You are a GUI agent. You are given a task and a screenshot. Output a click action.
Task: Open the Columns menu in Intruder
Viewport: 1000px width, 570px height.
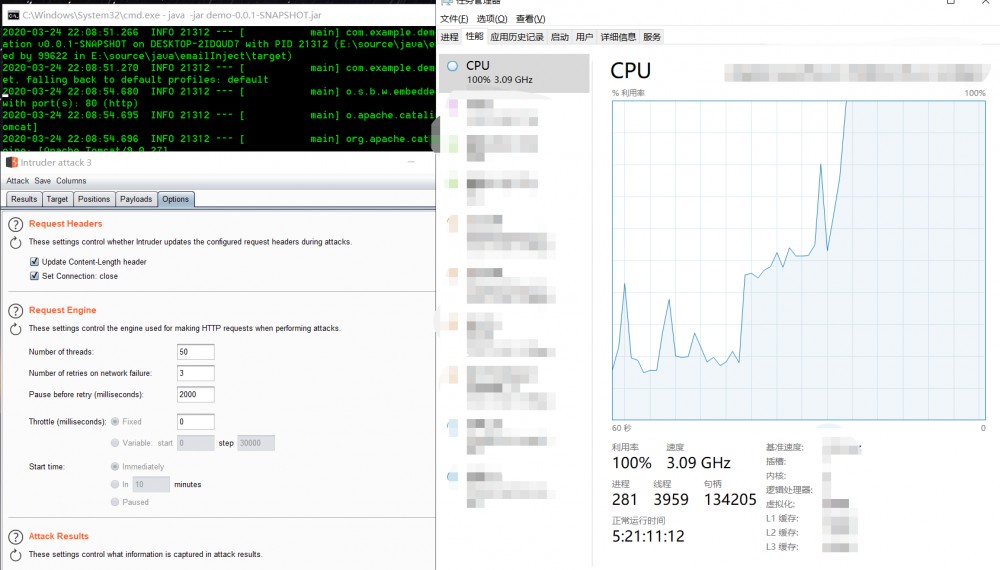(71, 181)
